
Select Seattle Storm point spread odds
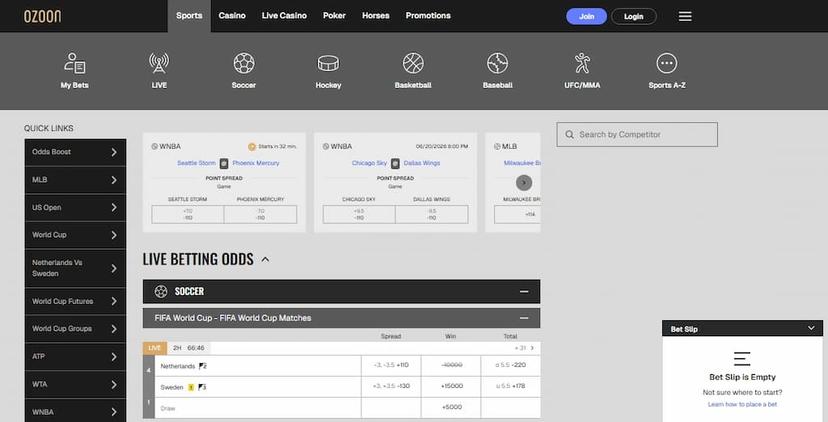[188, 214]
